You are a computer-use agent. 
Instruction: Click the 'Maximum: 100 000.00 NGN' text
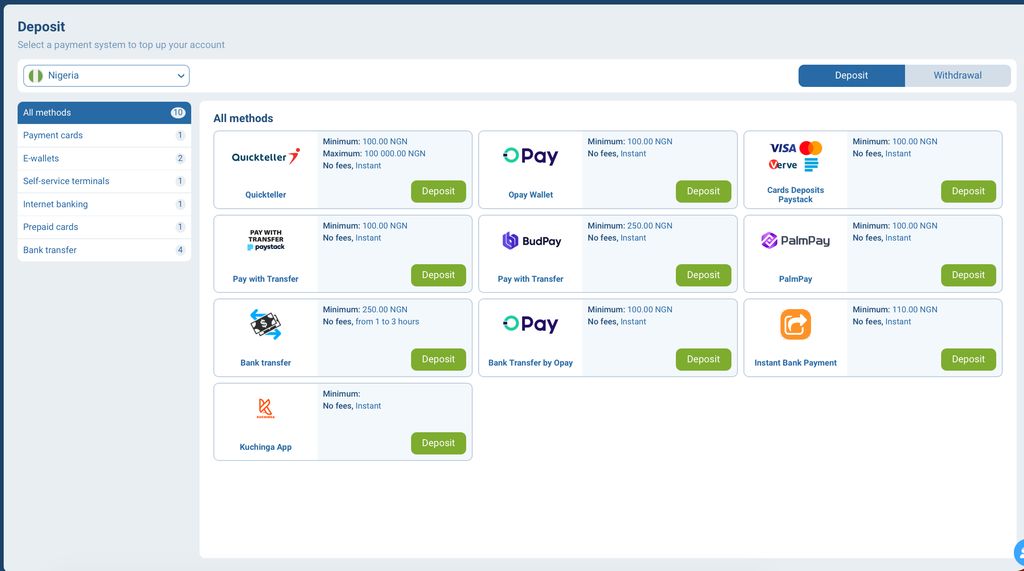[x=374, y=154]
